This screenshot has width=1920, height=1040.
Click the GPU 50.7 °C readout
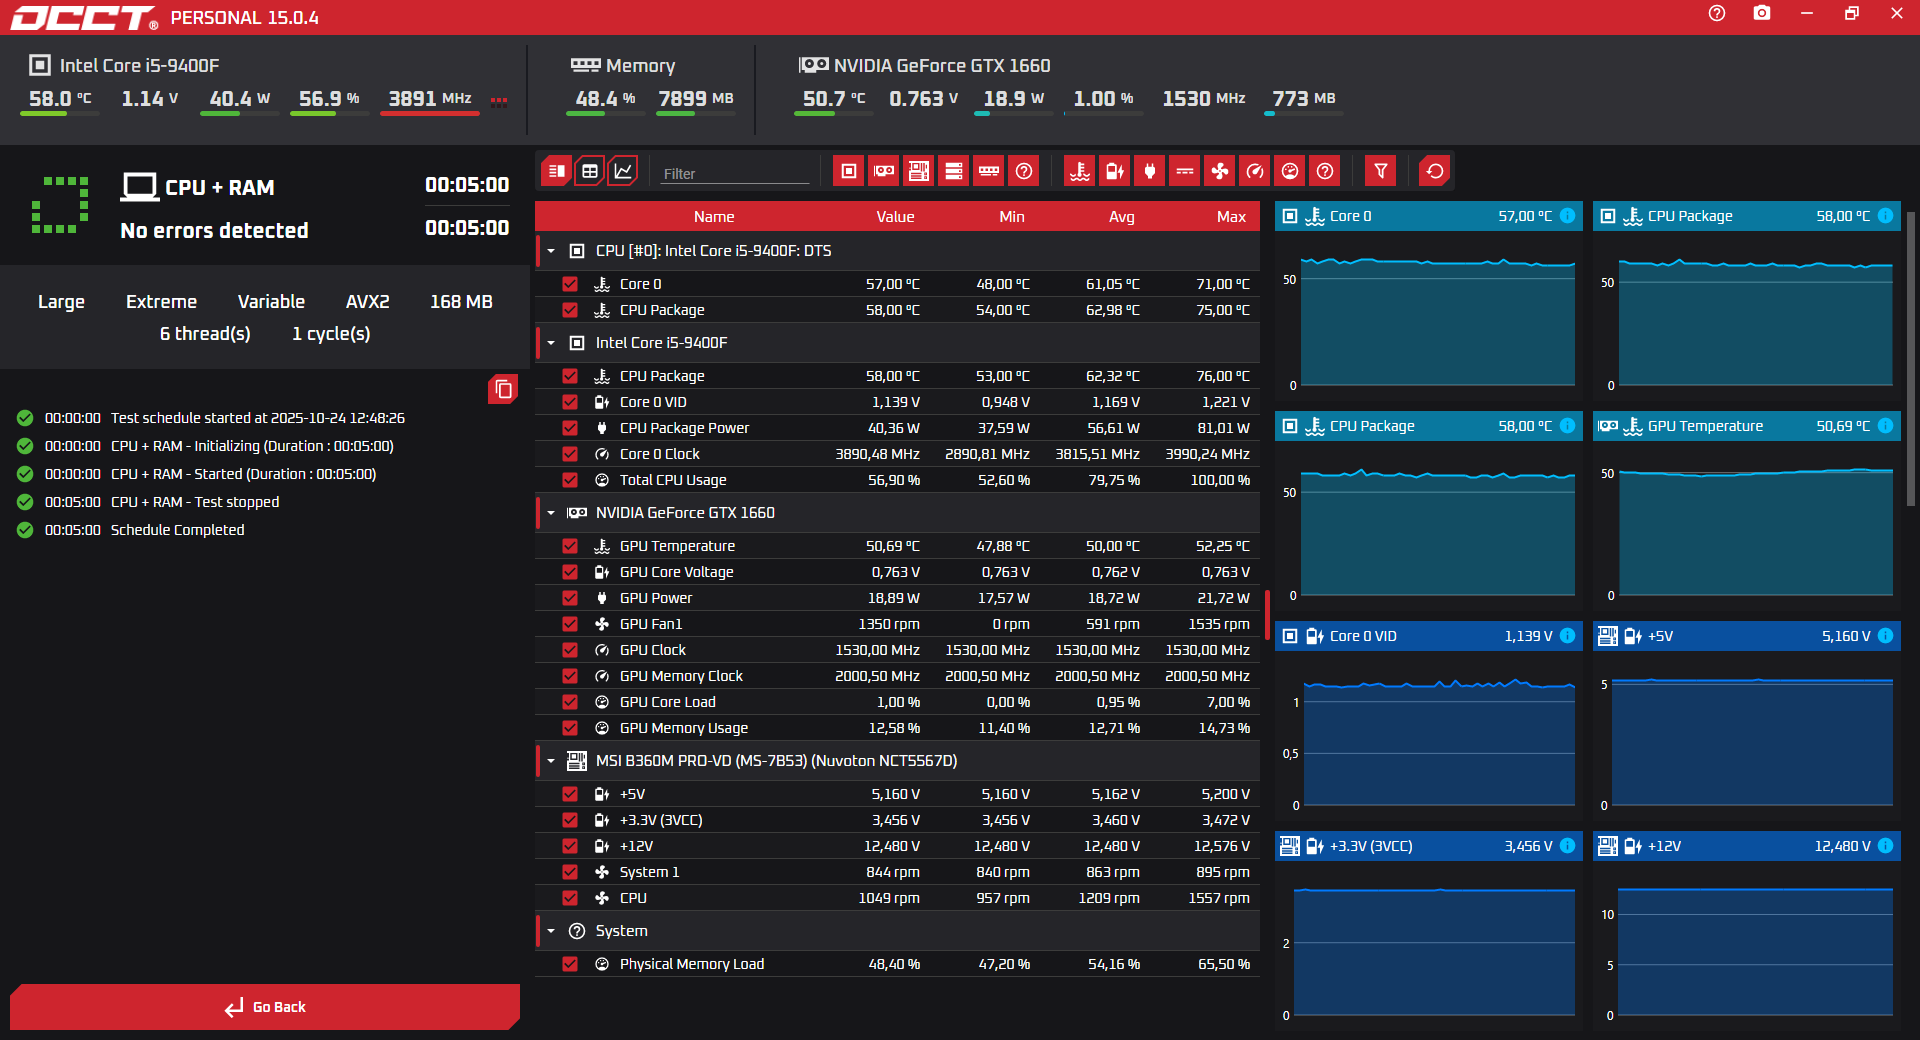pos(834,99)
